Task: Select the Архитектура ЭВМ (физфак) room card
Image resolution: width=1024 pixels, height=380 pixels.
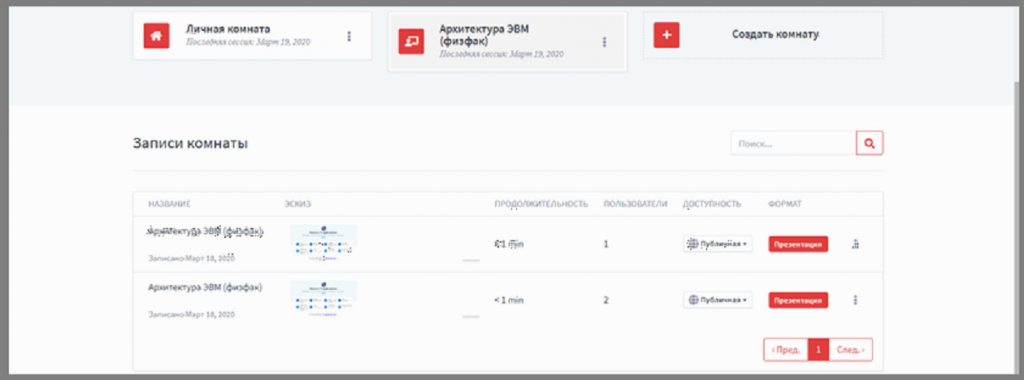Action: 507,42
